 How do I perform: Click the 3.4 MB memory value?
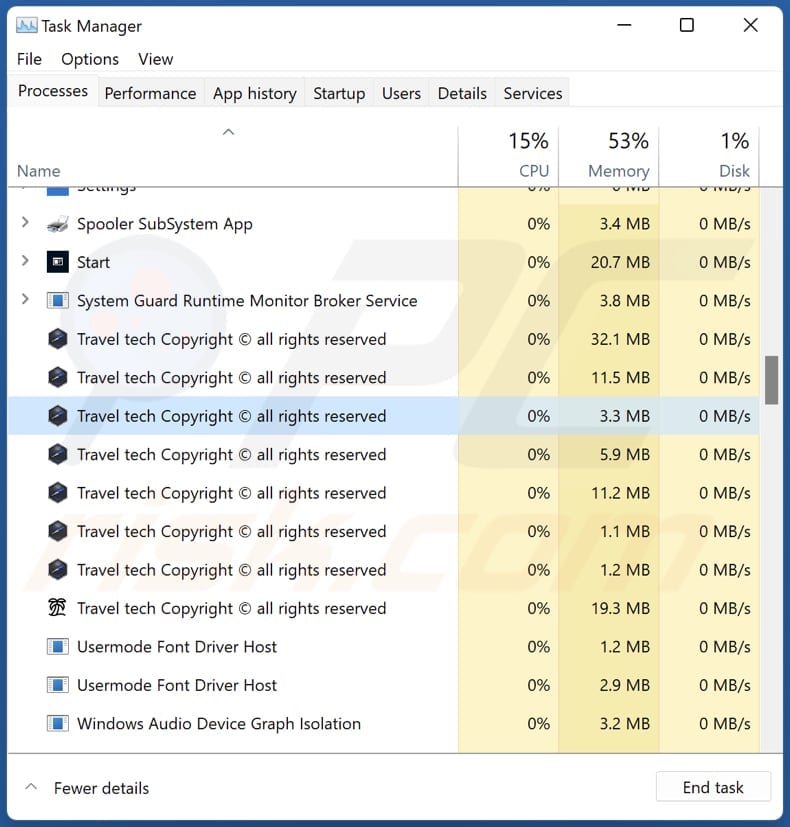[x=624, y=224]
